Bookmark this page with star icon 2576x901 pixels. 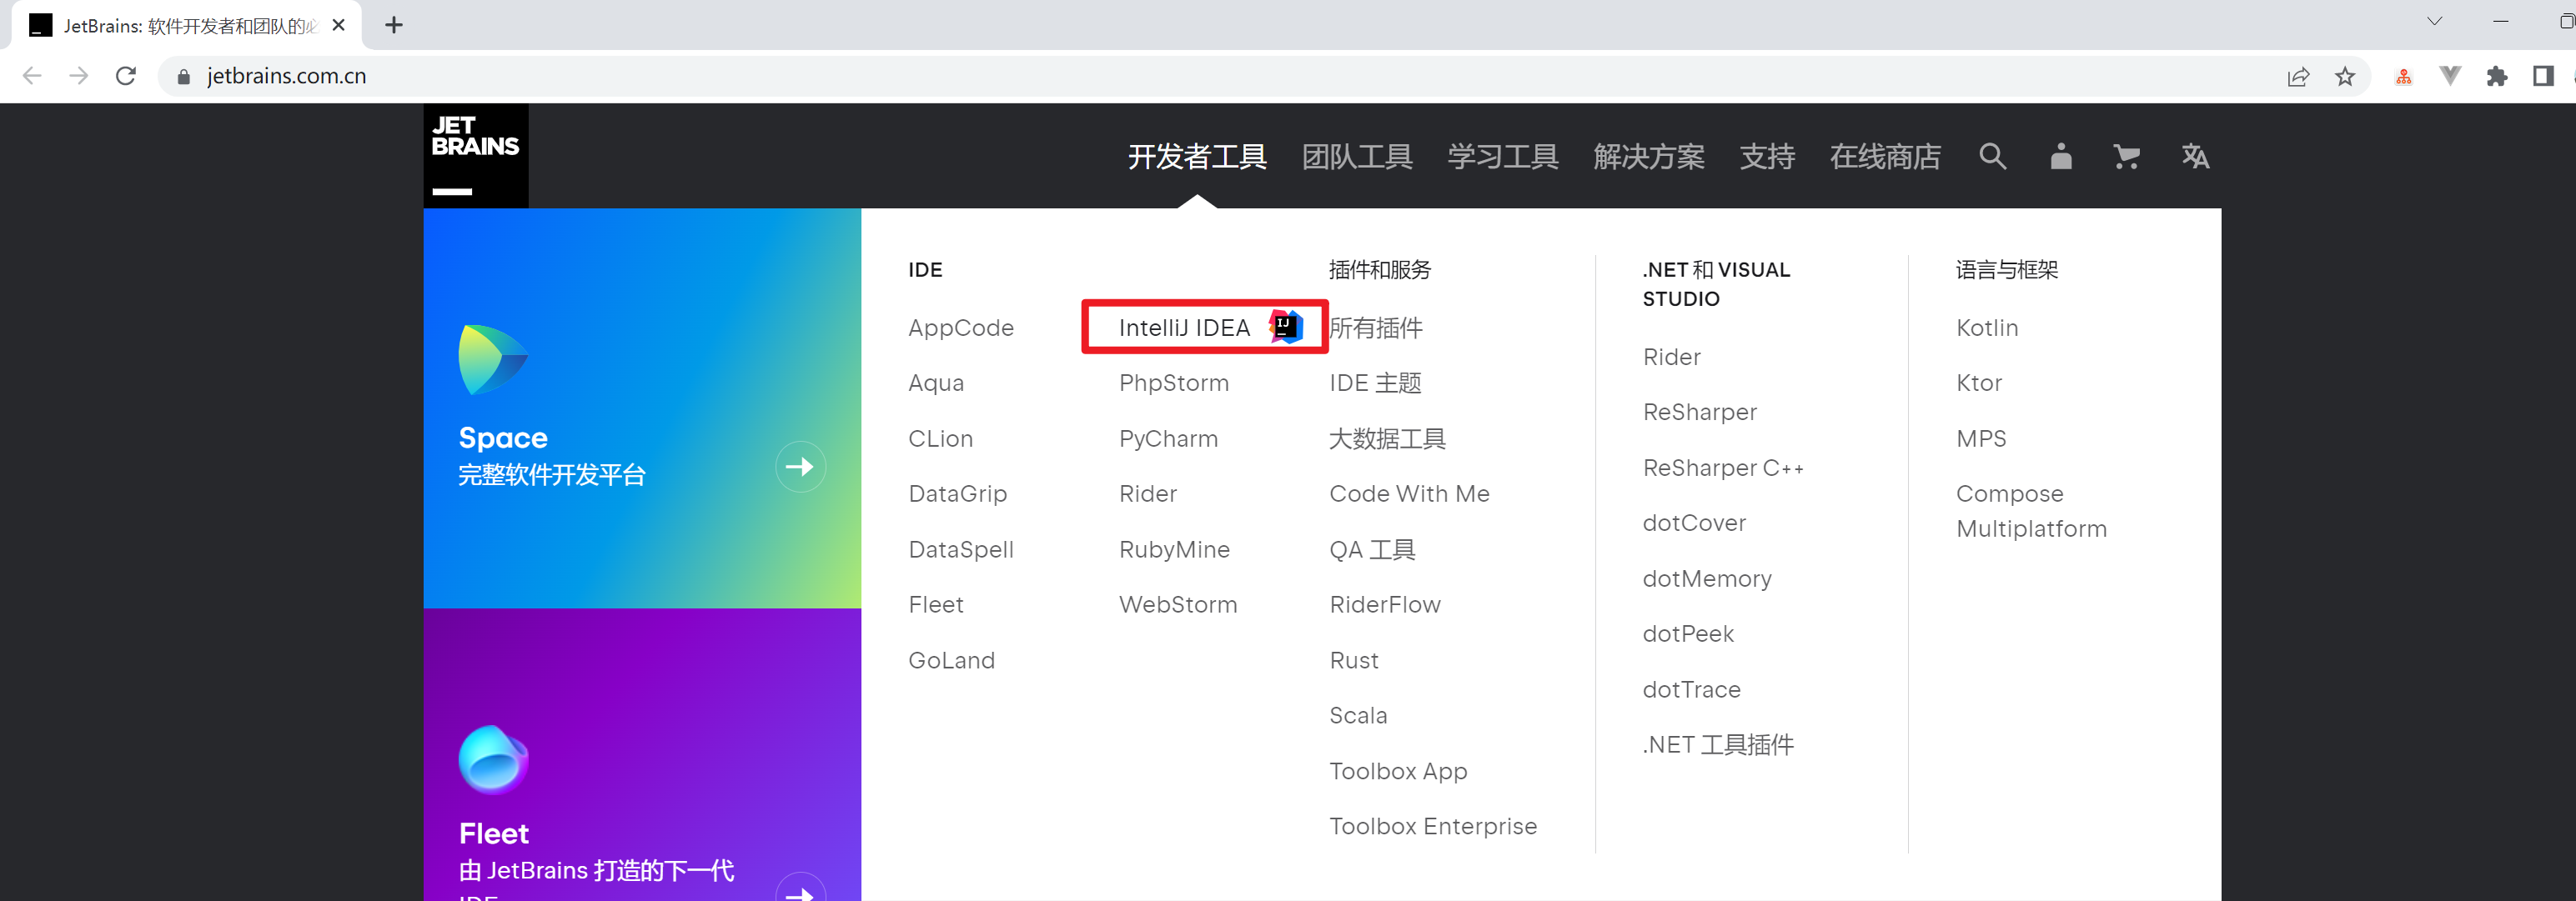point(2345,76)
